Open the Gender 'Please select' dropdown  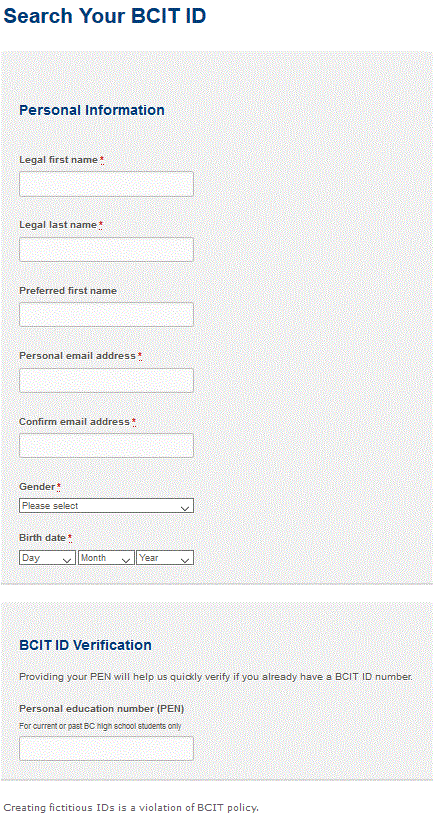(106, 506)
